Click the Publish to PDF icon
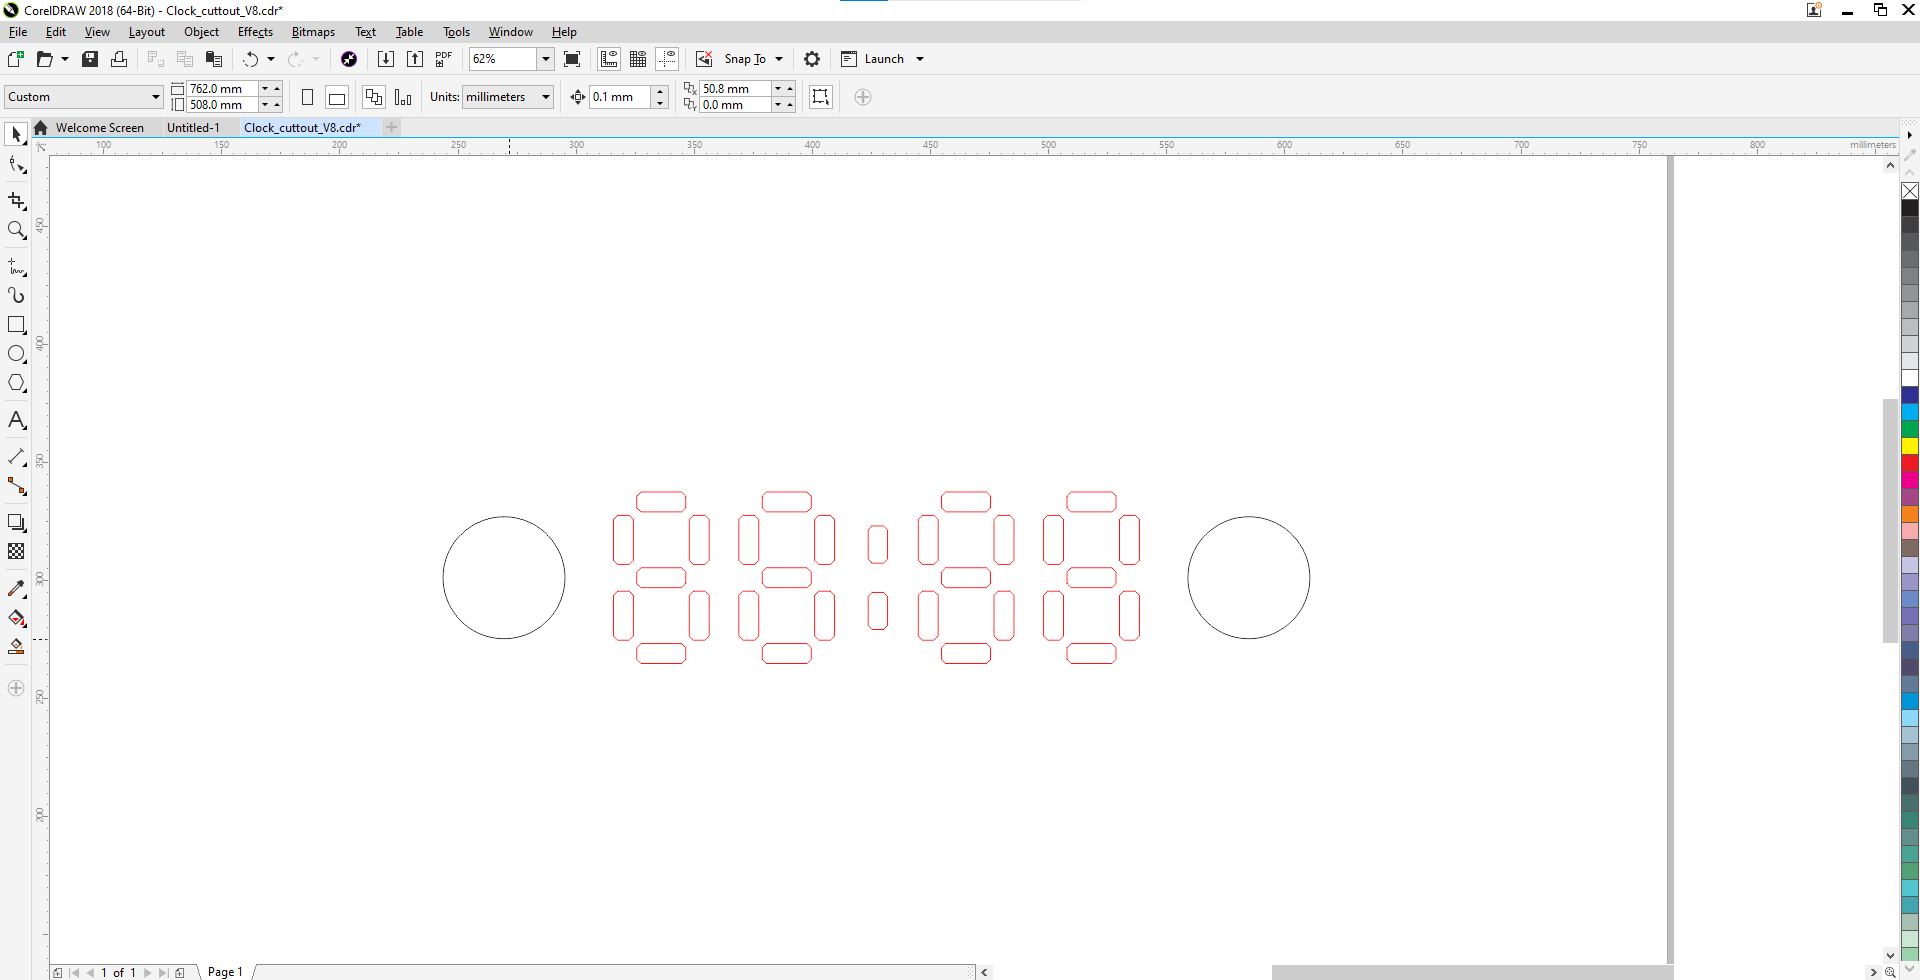This screenshot has width=1920, height=980. click(444, 59)
